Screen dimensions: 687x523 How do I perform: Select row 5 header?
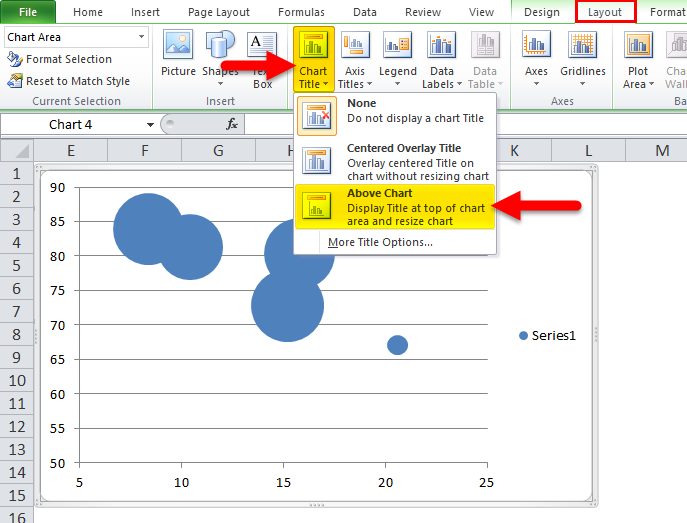coord(17,265)
